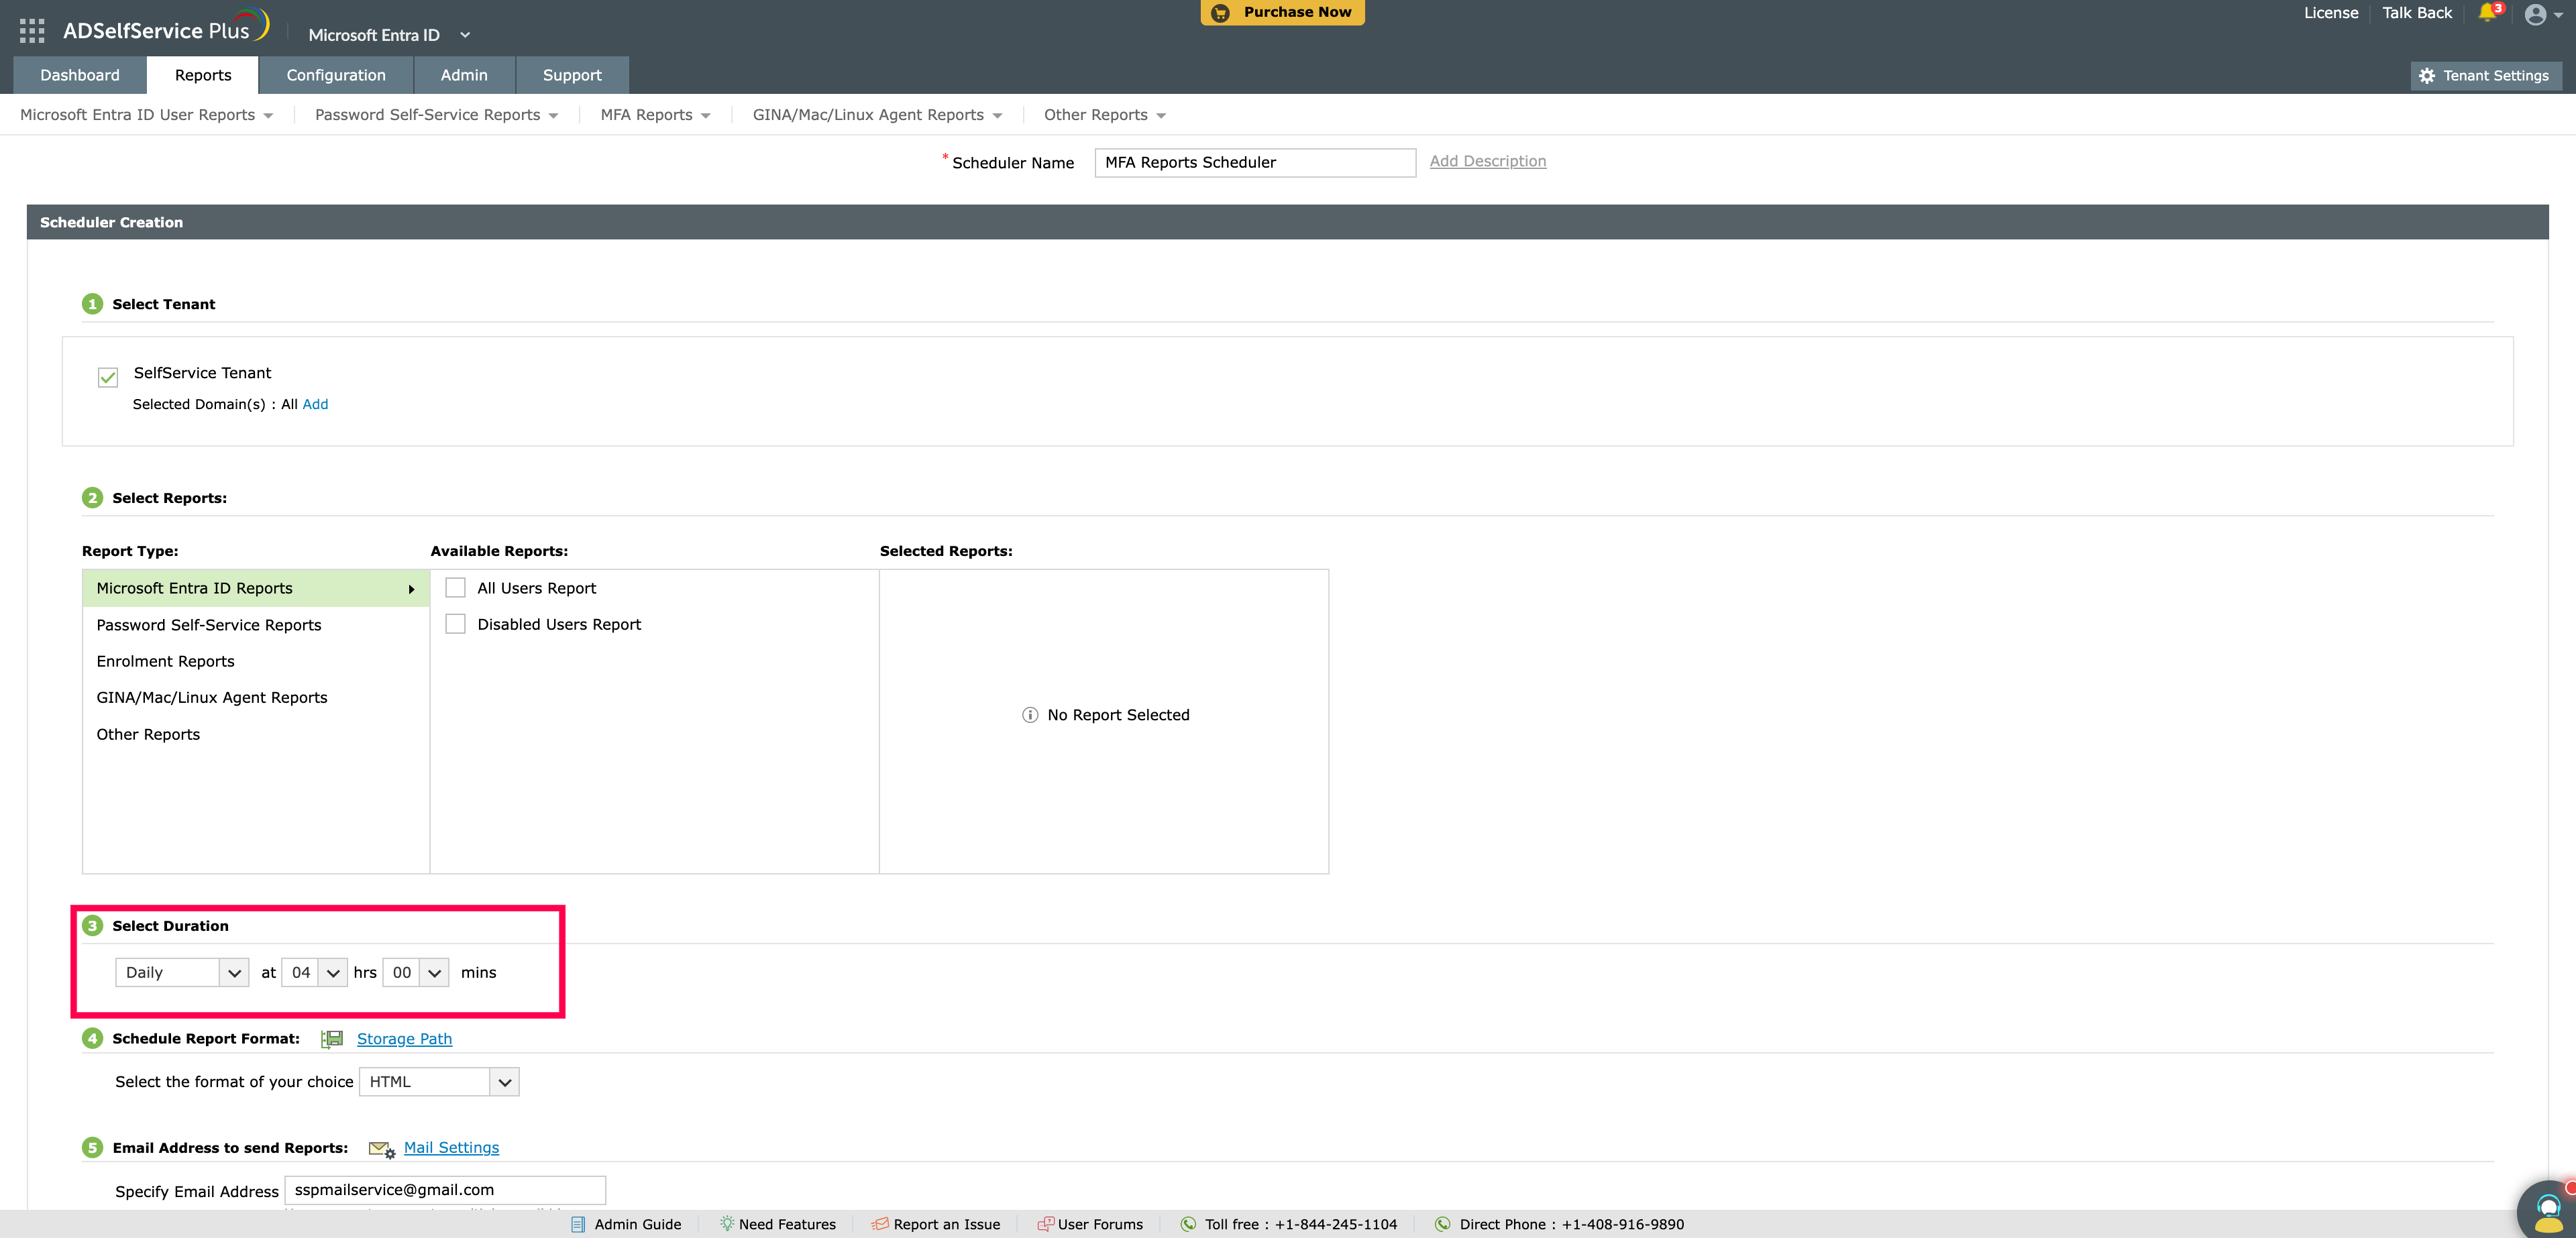Switch to the Reports tab

[203, 75]
